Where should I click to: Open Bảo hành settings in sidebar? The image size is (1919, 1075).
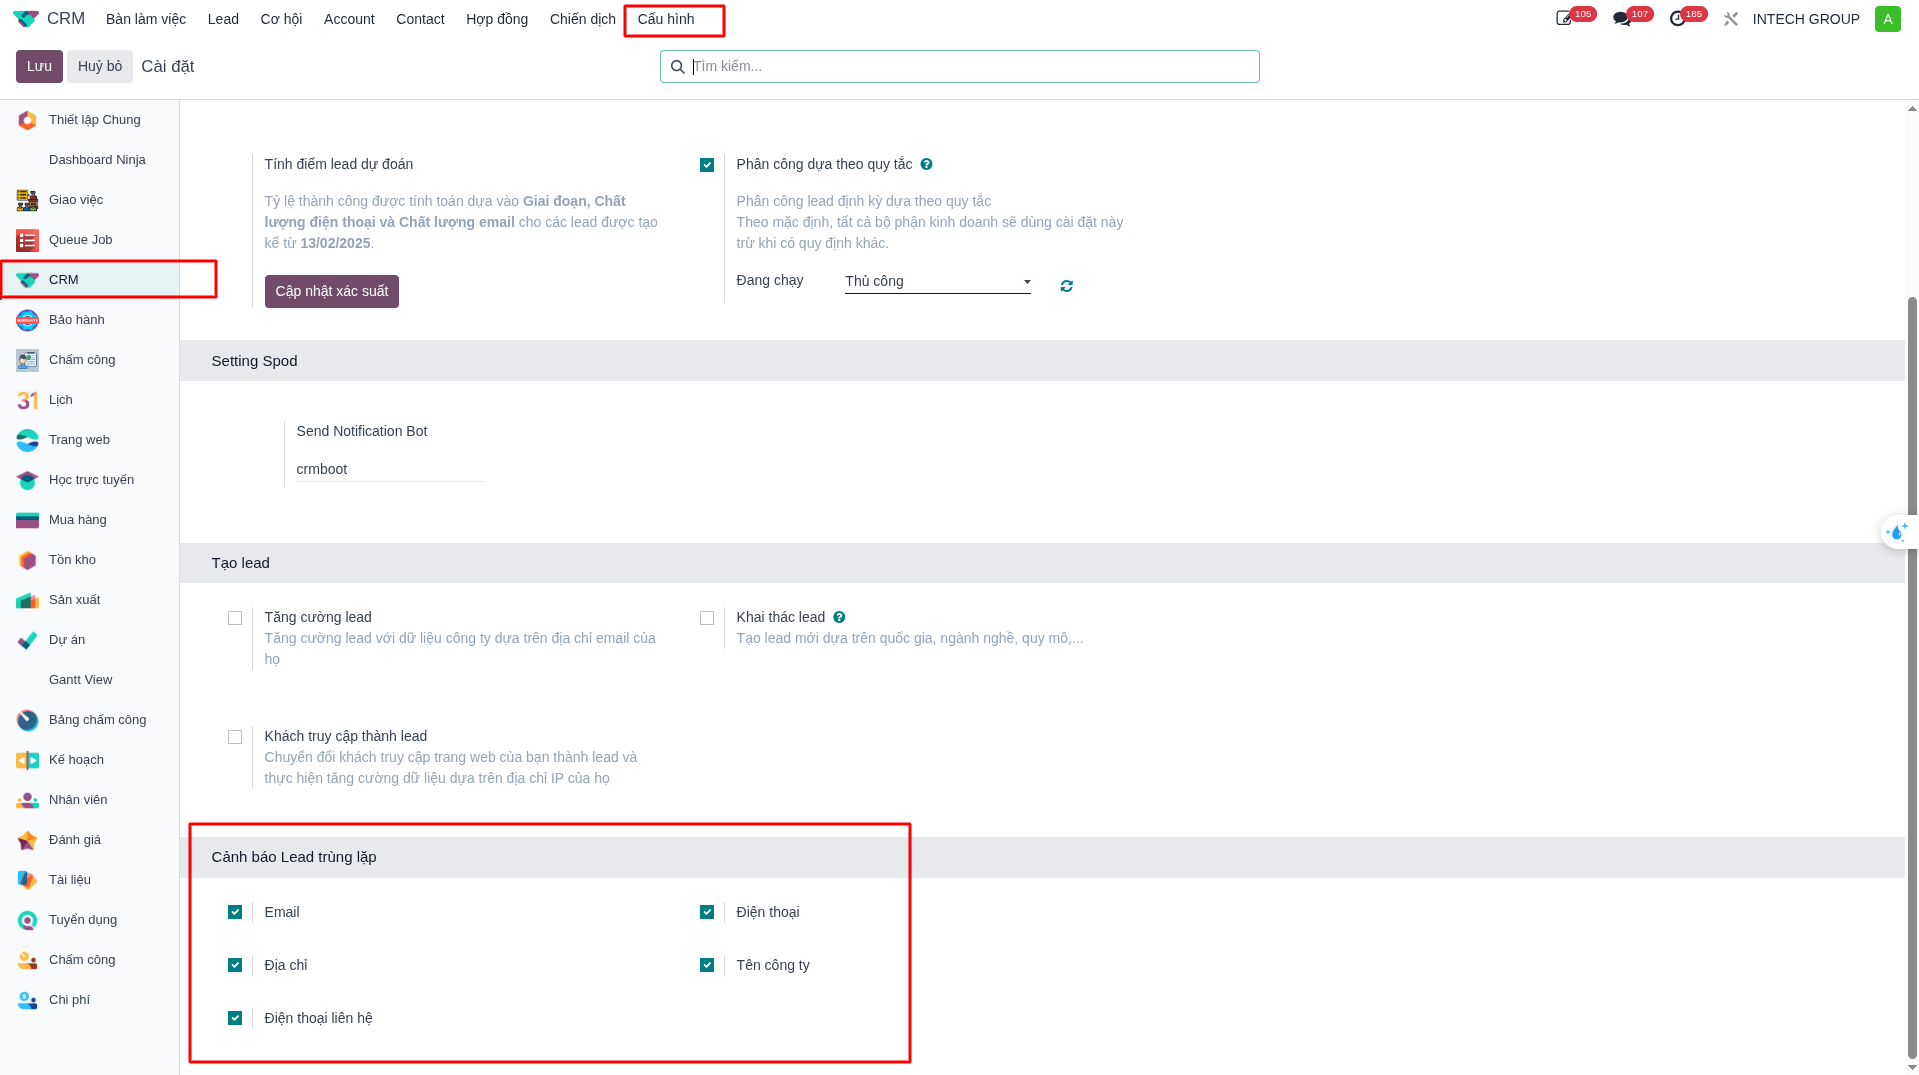[x=90, y=320]
